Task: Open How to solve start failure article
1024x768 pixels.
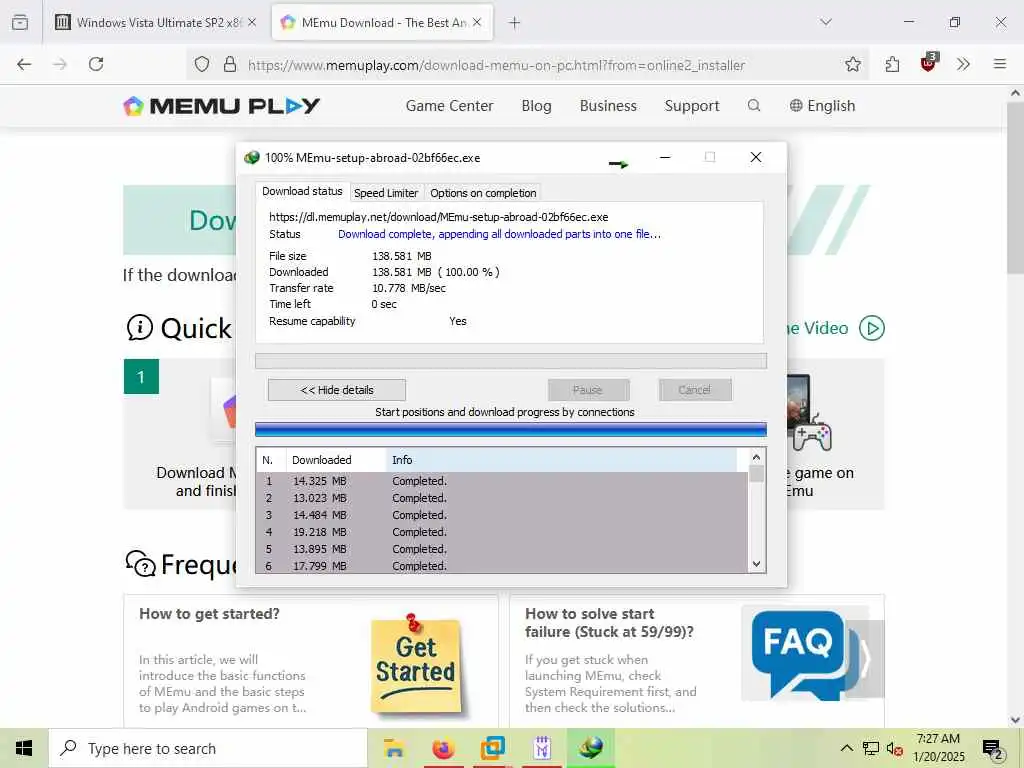Action: (609, 622)
